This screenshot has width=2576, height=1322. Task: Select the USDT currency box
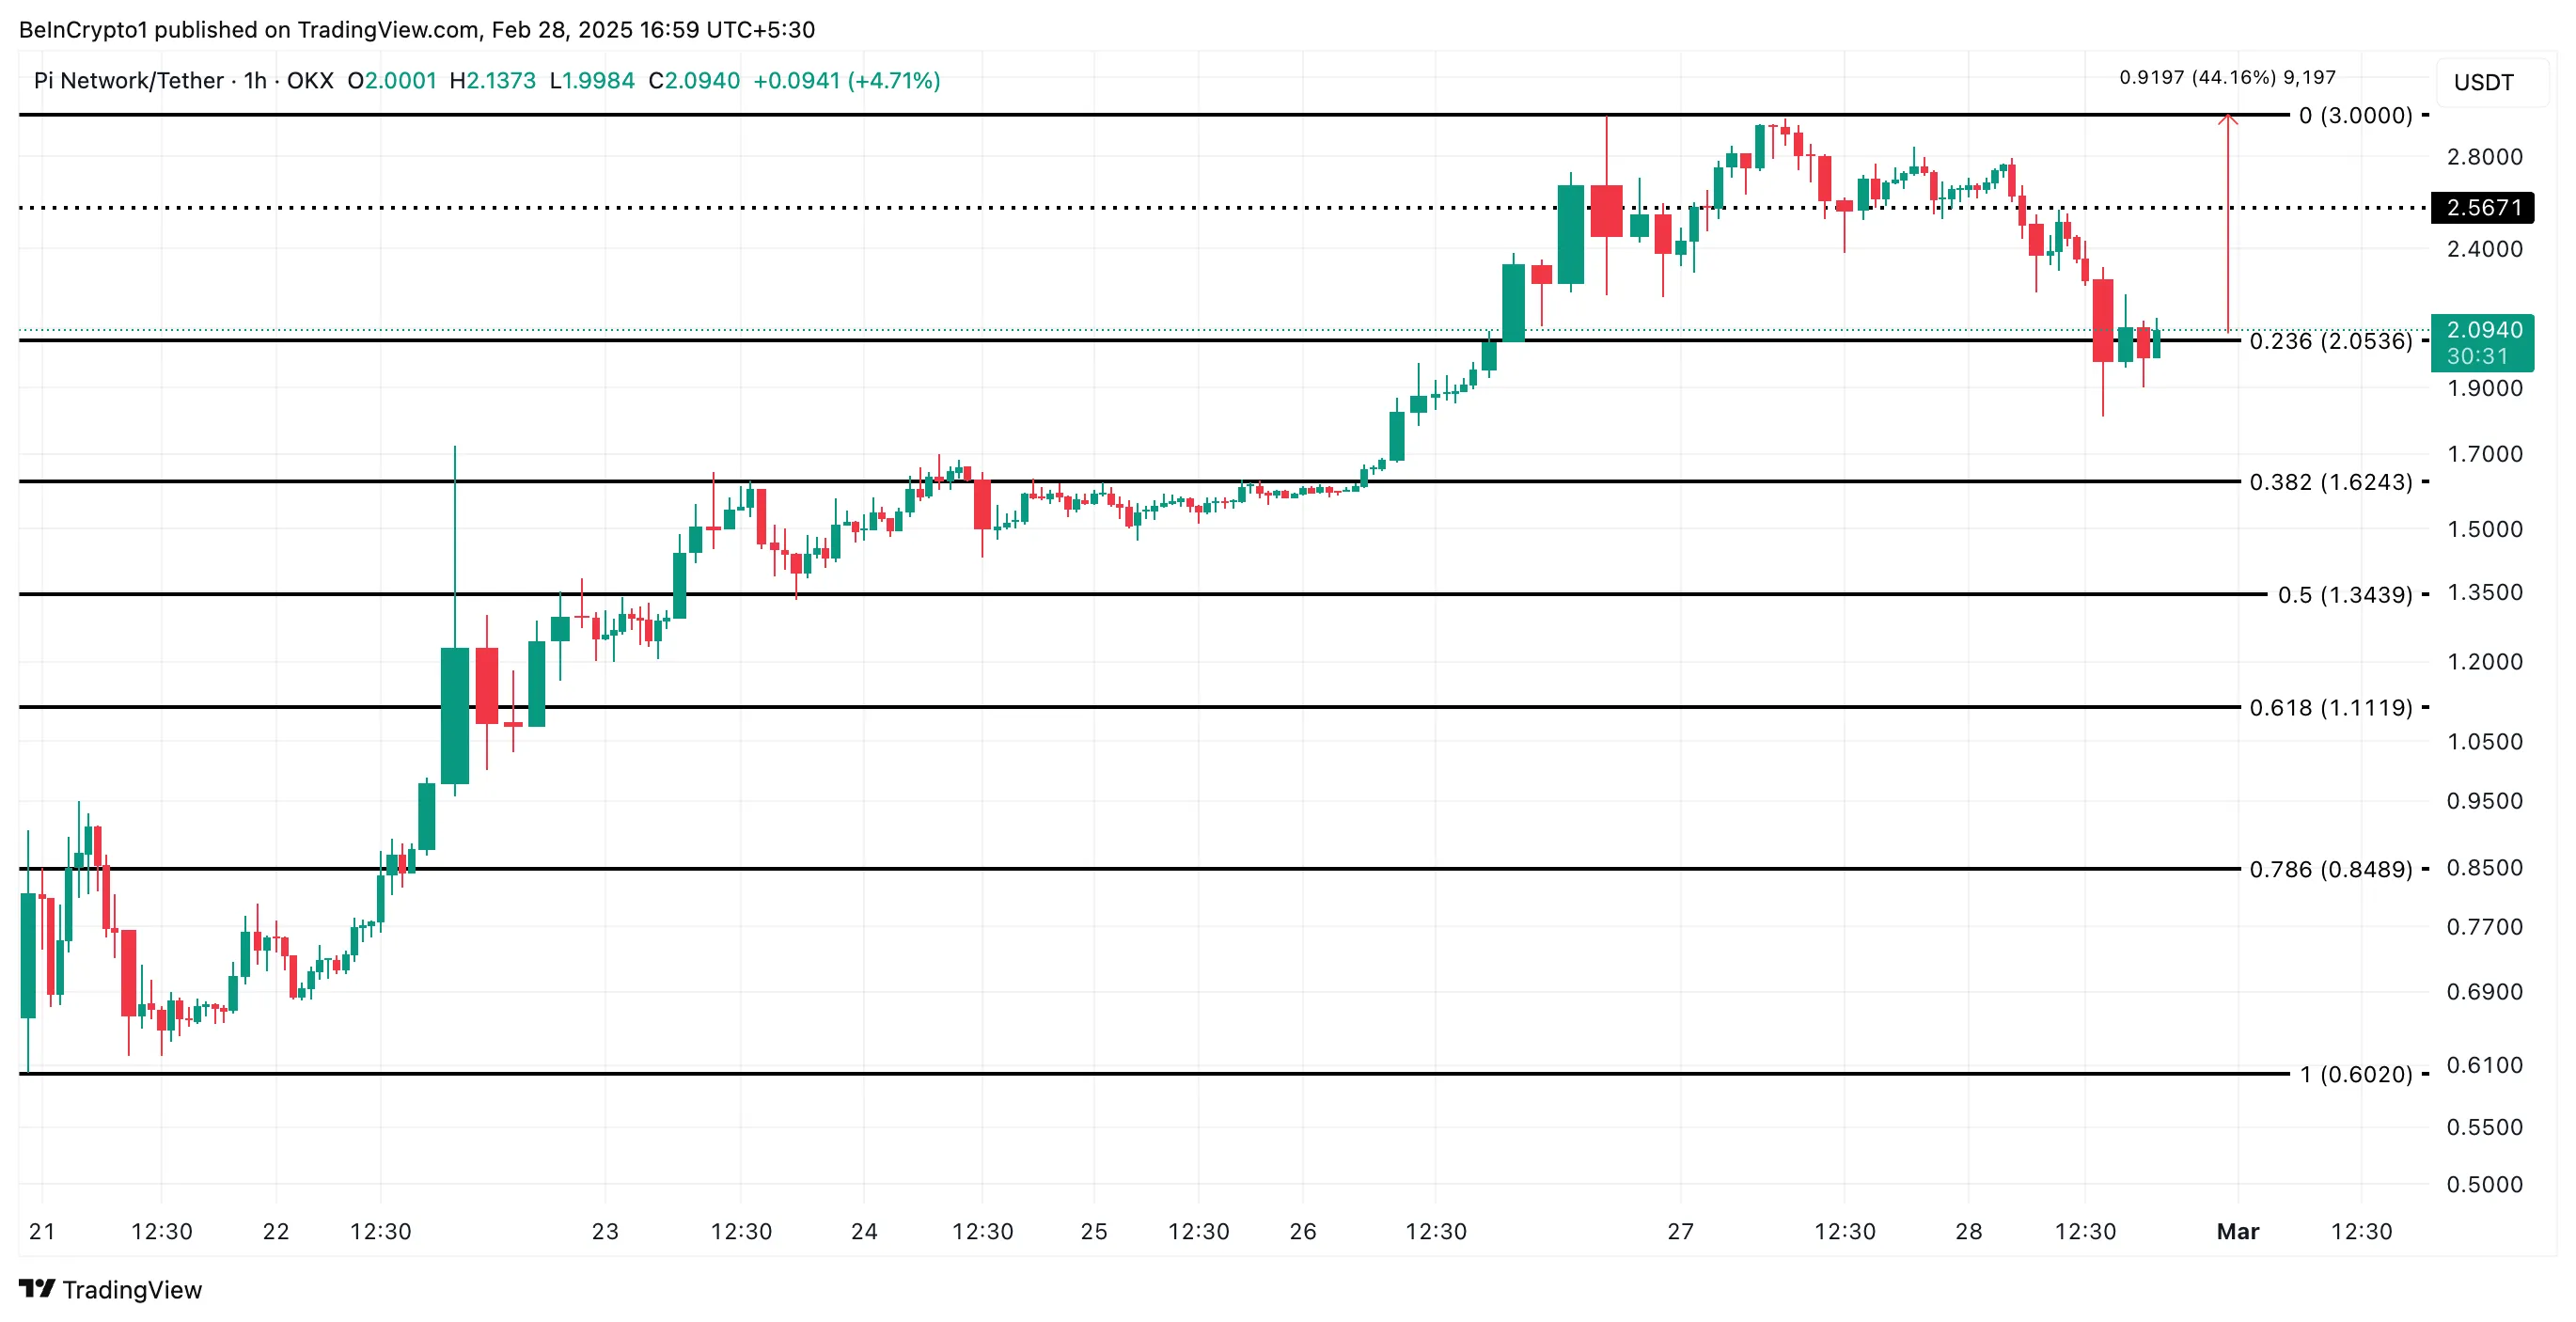click(x=2483, y=82)
